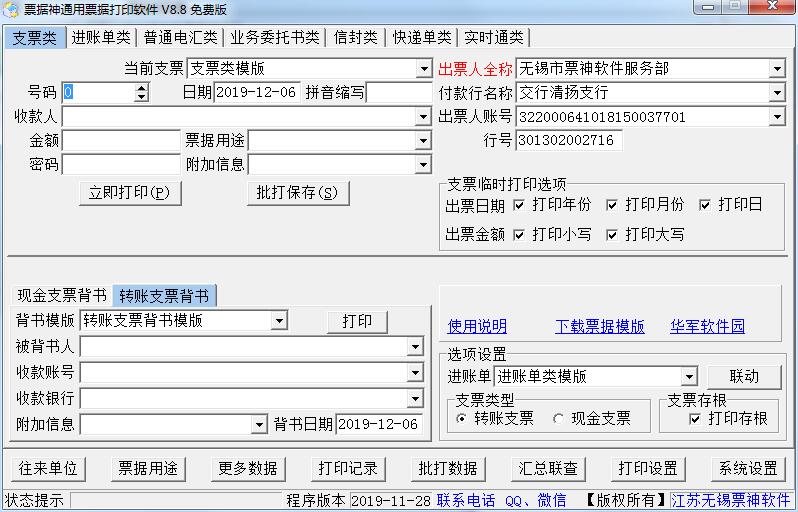
Task: Select 现金支票 radio button
Action: (558, 419)
